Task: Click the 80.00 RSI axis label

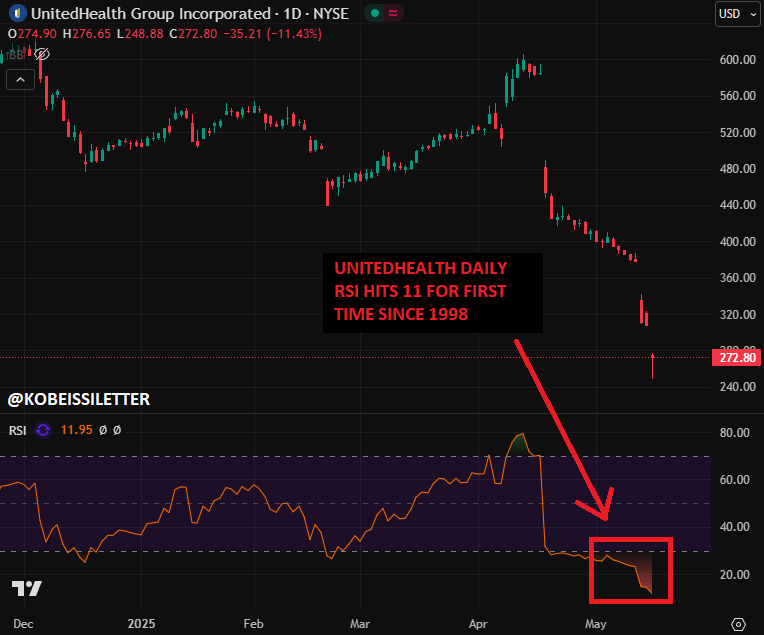Action: point(735,433)
